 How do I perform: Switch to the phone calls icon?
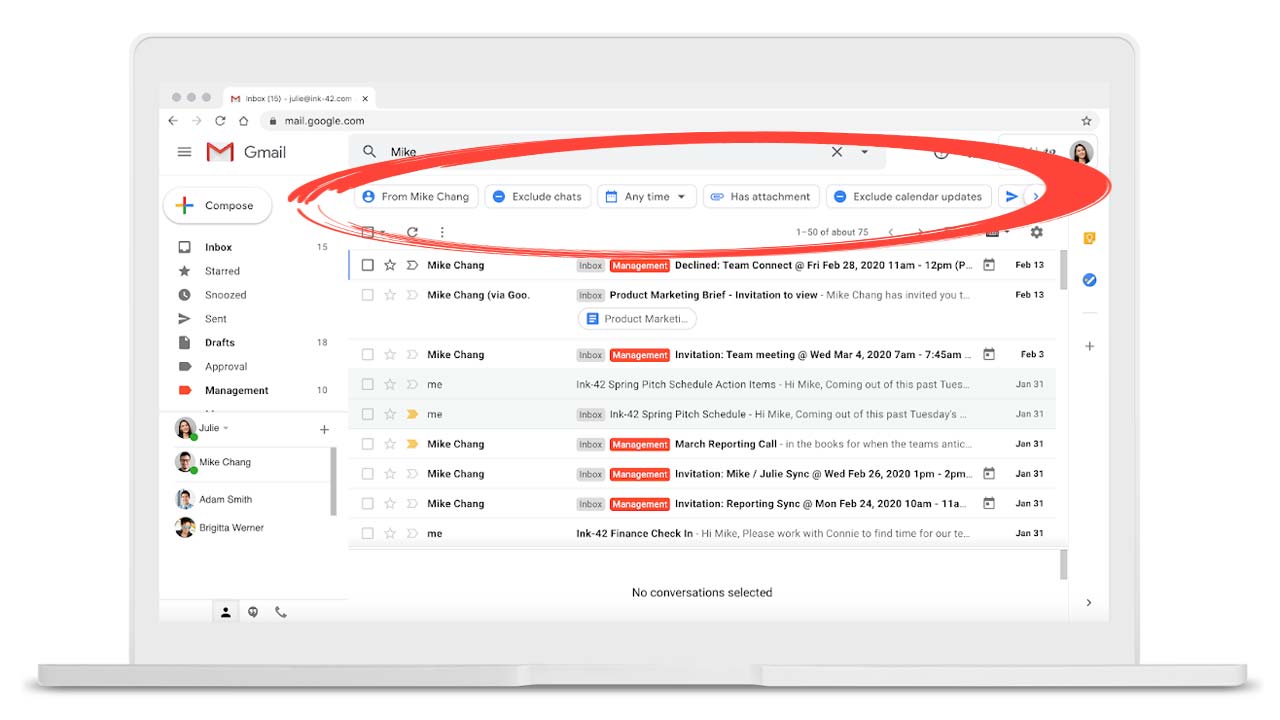(x=281, y=612)
